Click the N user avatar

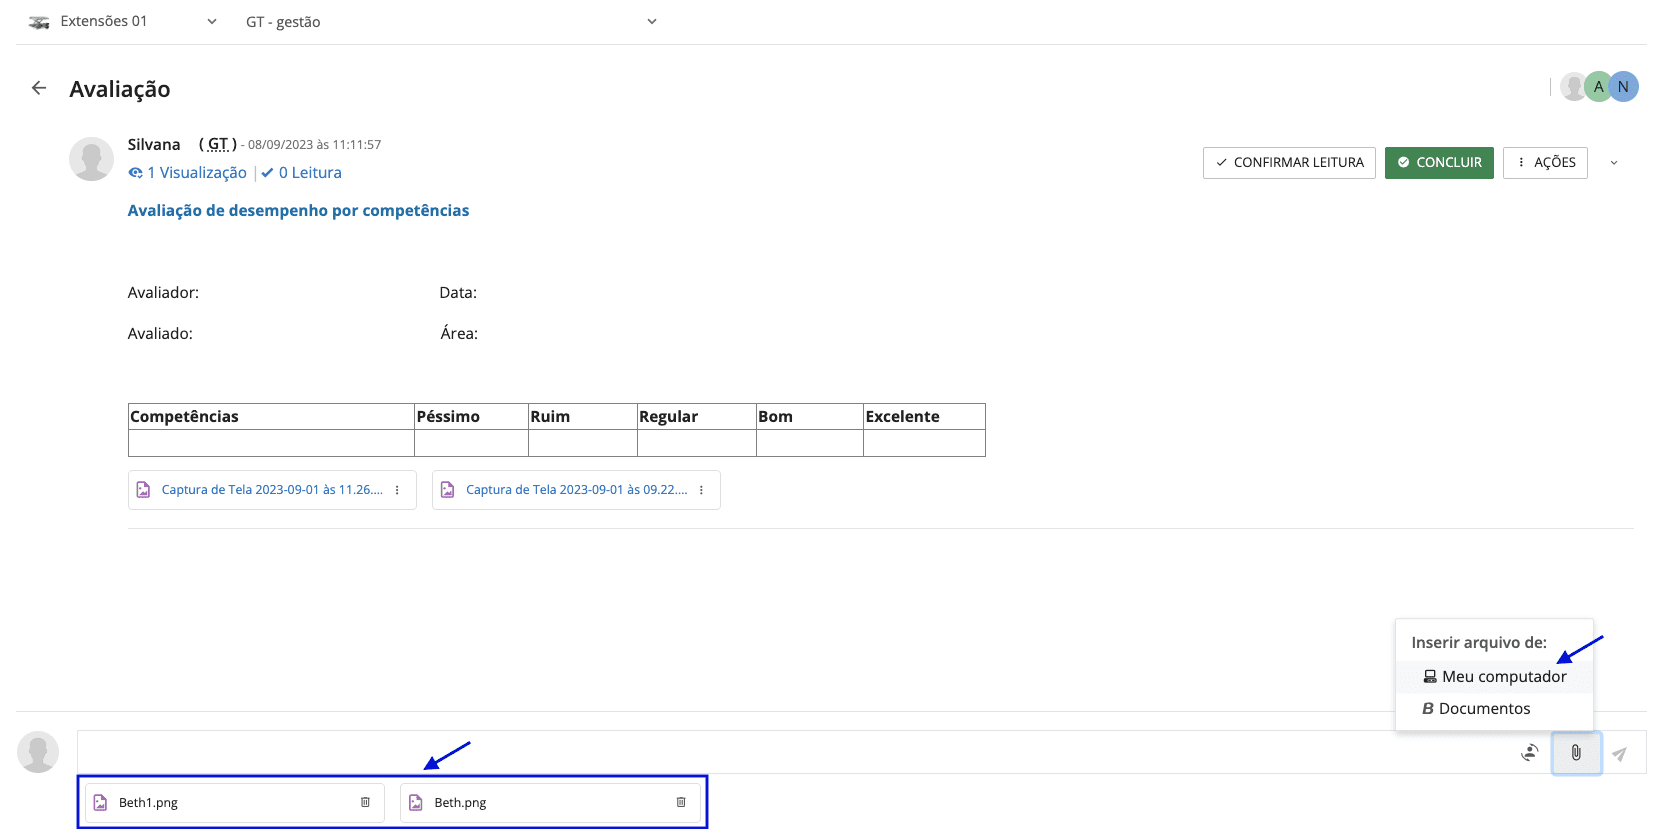coord(1624,87)
